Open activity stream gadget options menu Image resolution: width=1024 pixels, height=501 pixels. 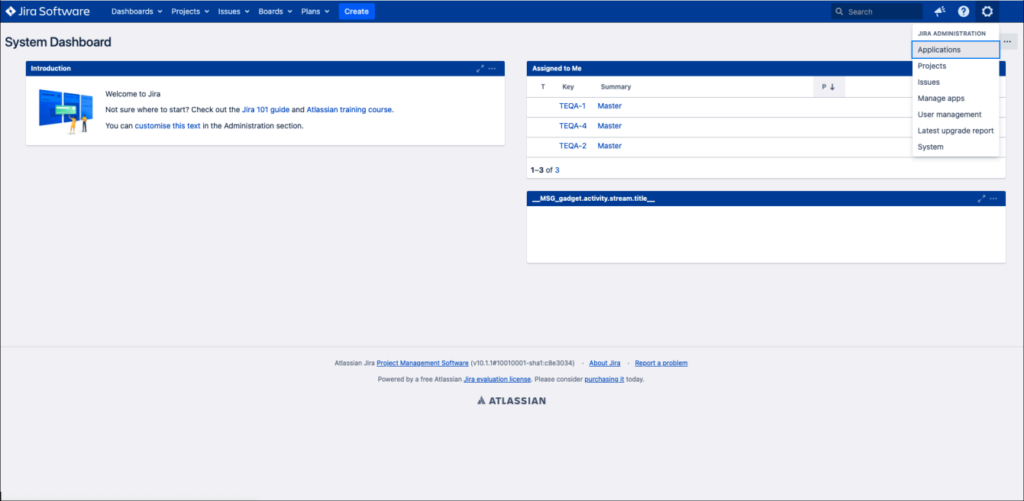(993, 199)
